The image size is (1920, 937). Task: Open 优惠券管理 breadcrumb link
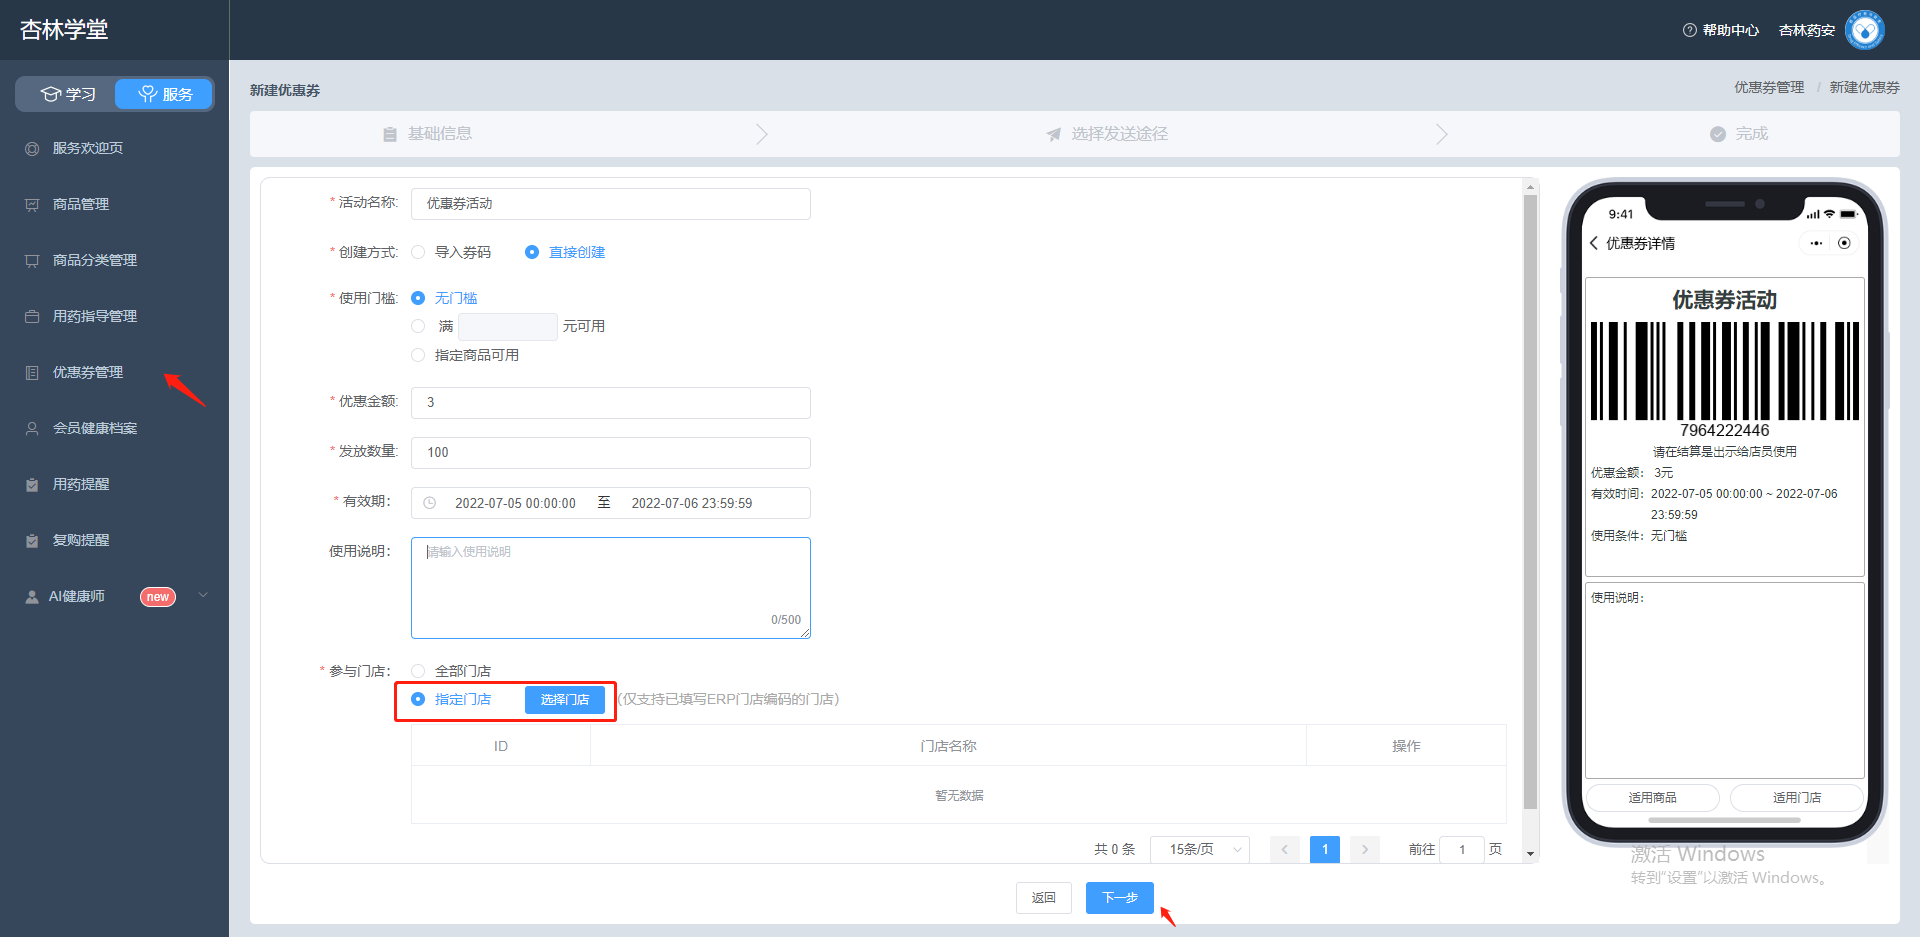[1769, 88]
